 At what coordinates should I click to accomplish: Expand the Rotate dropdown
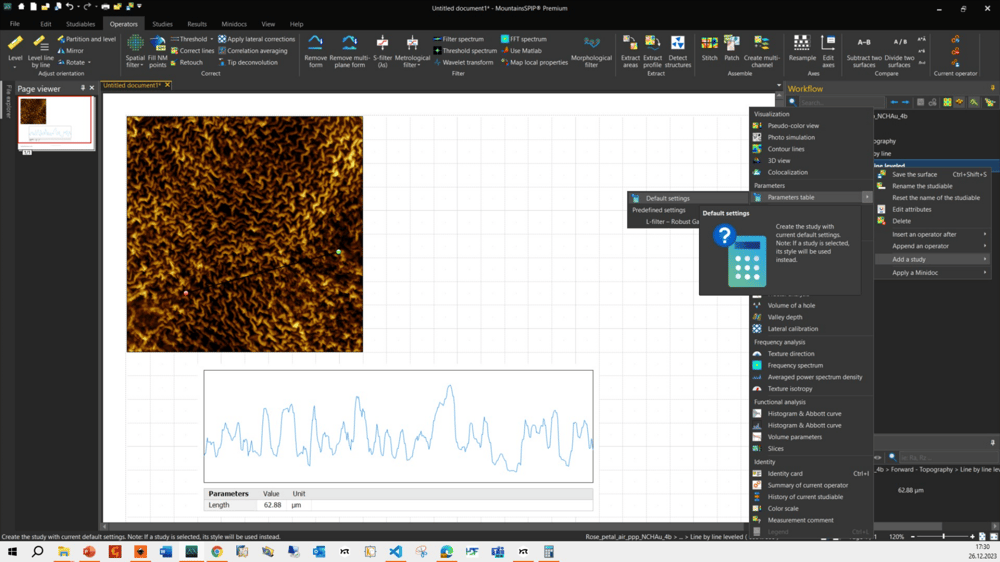[89, 63]
